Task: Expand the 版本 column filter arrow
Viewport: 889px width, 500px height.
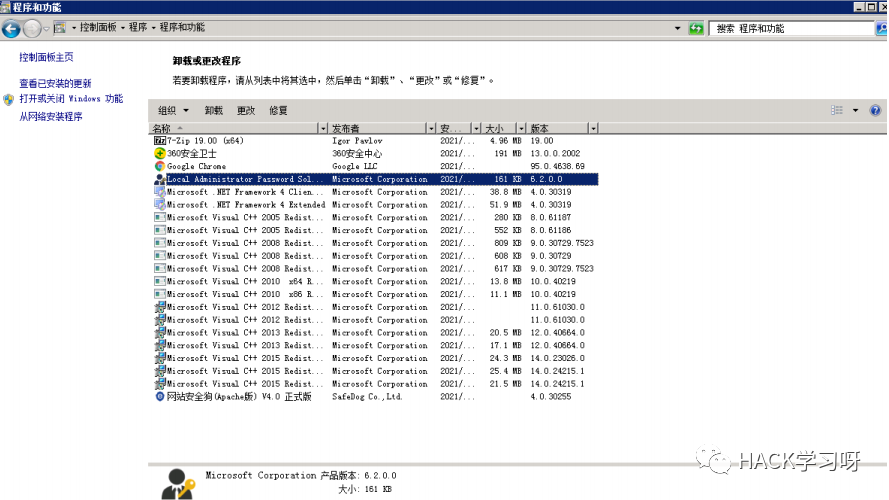Action: [593, 128]
